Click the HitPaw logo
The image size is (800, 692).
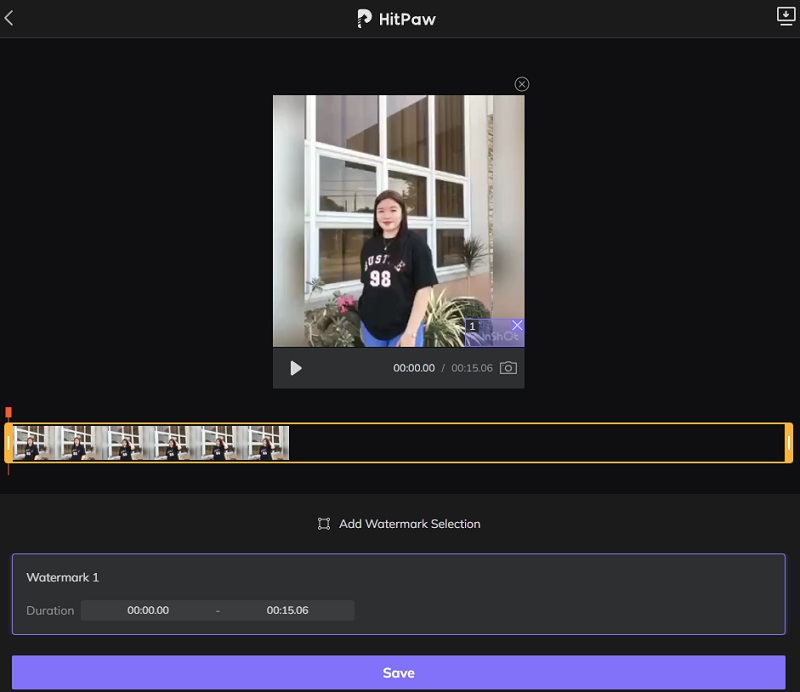coord(398,19)
